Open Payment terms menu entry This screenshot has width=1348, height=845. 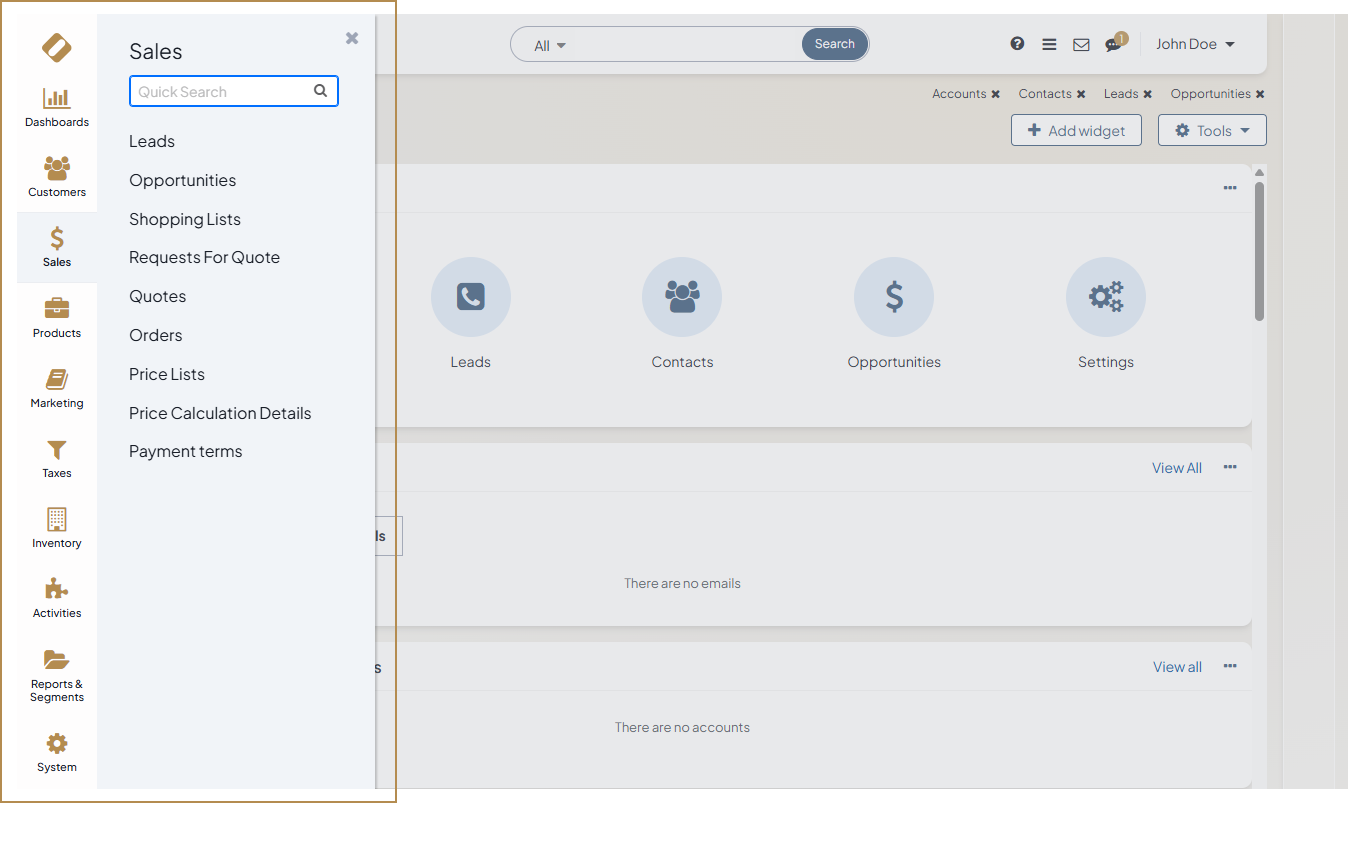(186, 451)
